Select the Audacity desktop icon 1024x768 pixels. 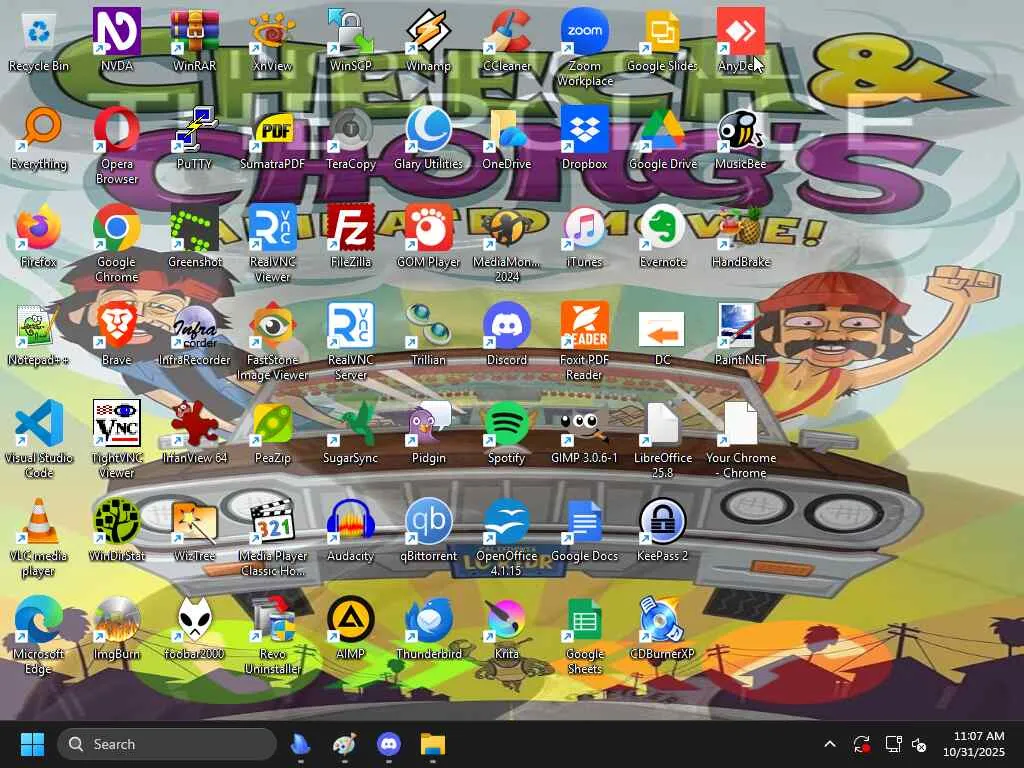click(x=351, y=521)
